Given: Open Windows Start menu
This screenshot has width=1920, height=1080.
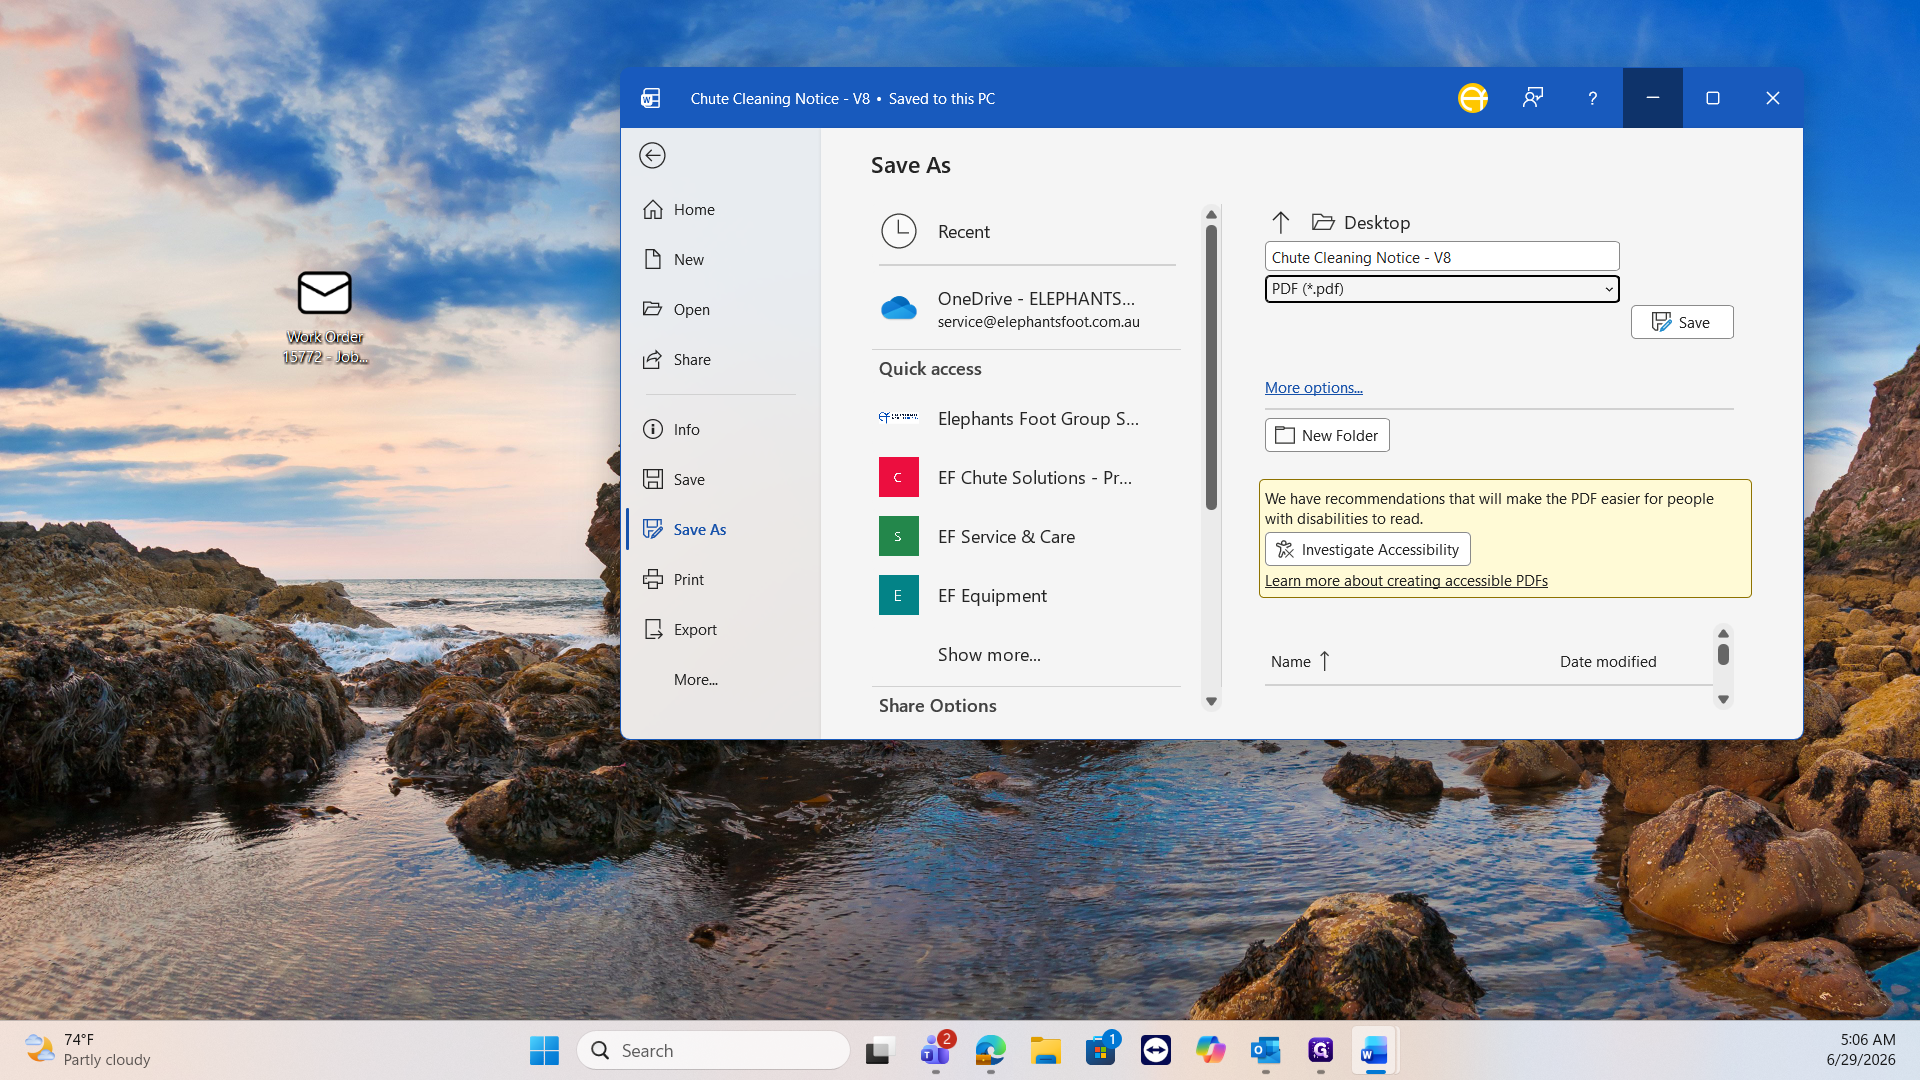Looking at the screenshot, I should 544,1050.
